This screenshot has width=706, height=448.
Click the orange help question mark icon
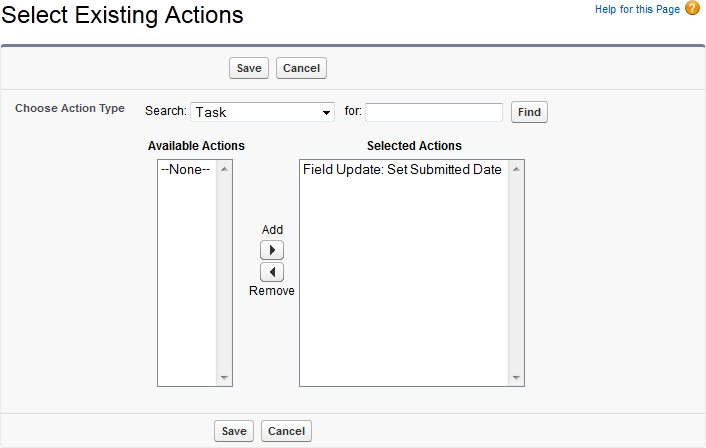click(x=692, y=9)
